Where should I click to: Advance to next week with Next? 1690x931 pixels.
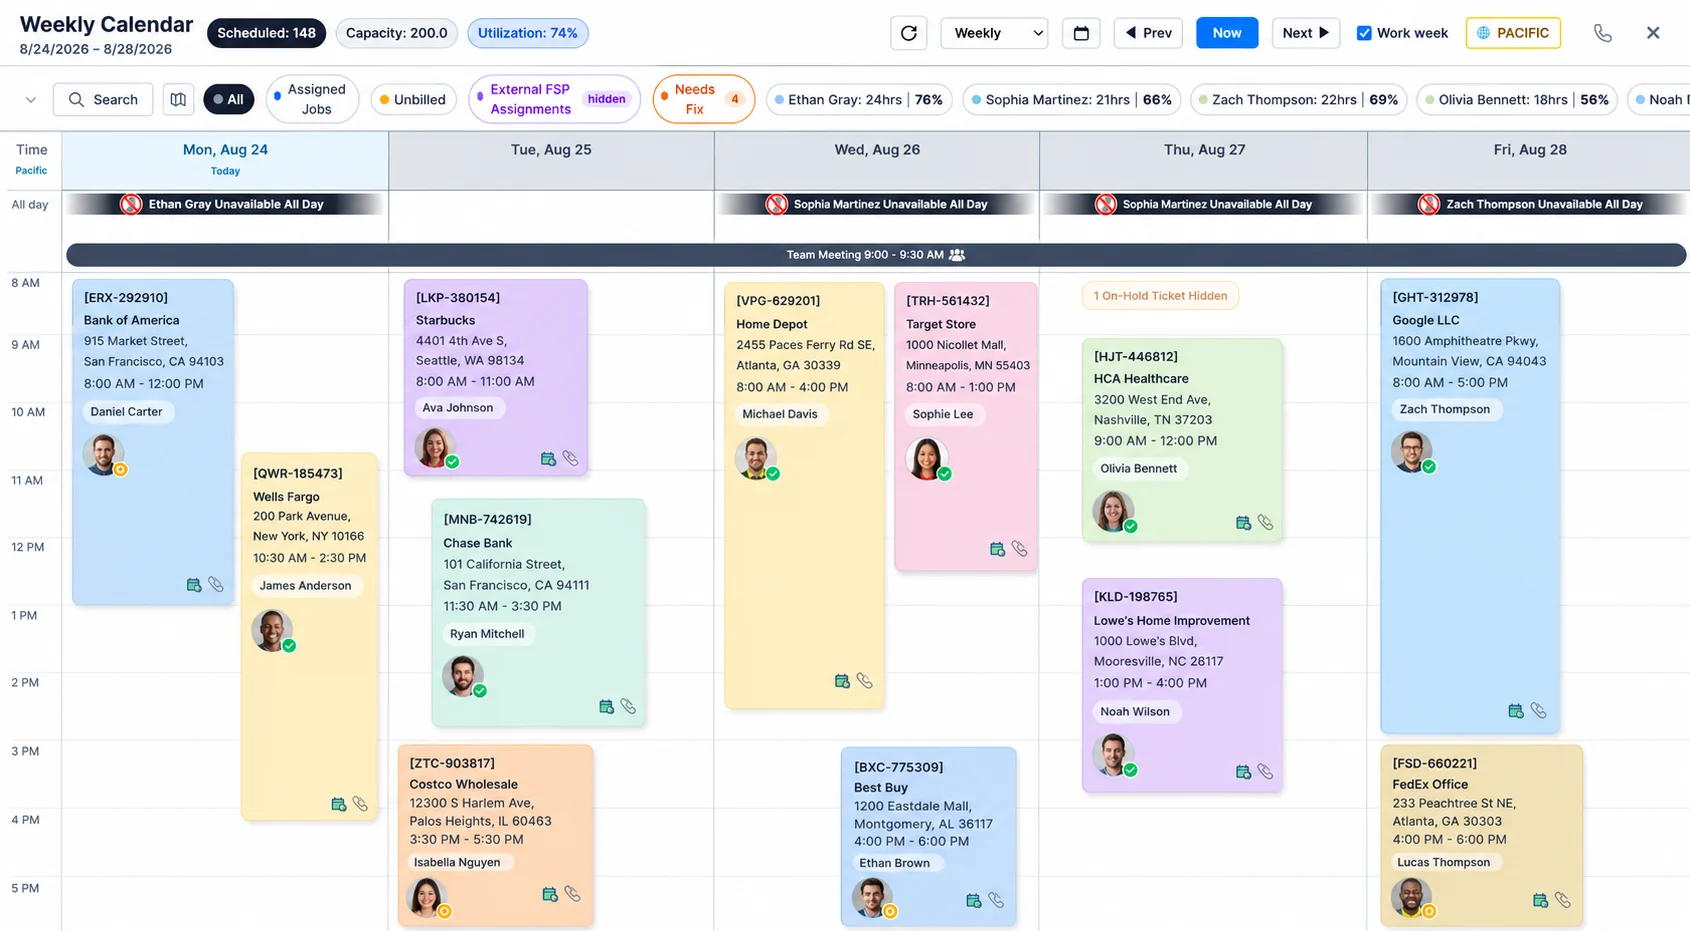coord(1305,33)
